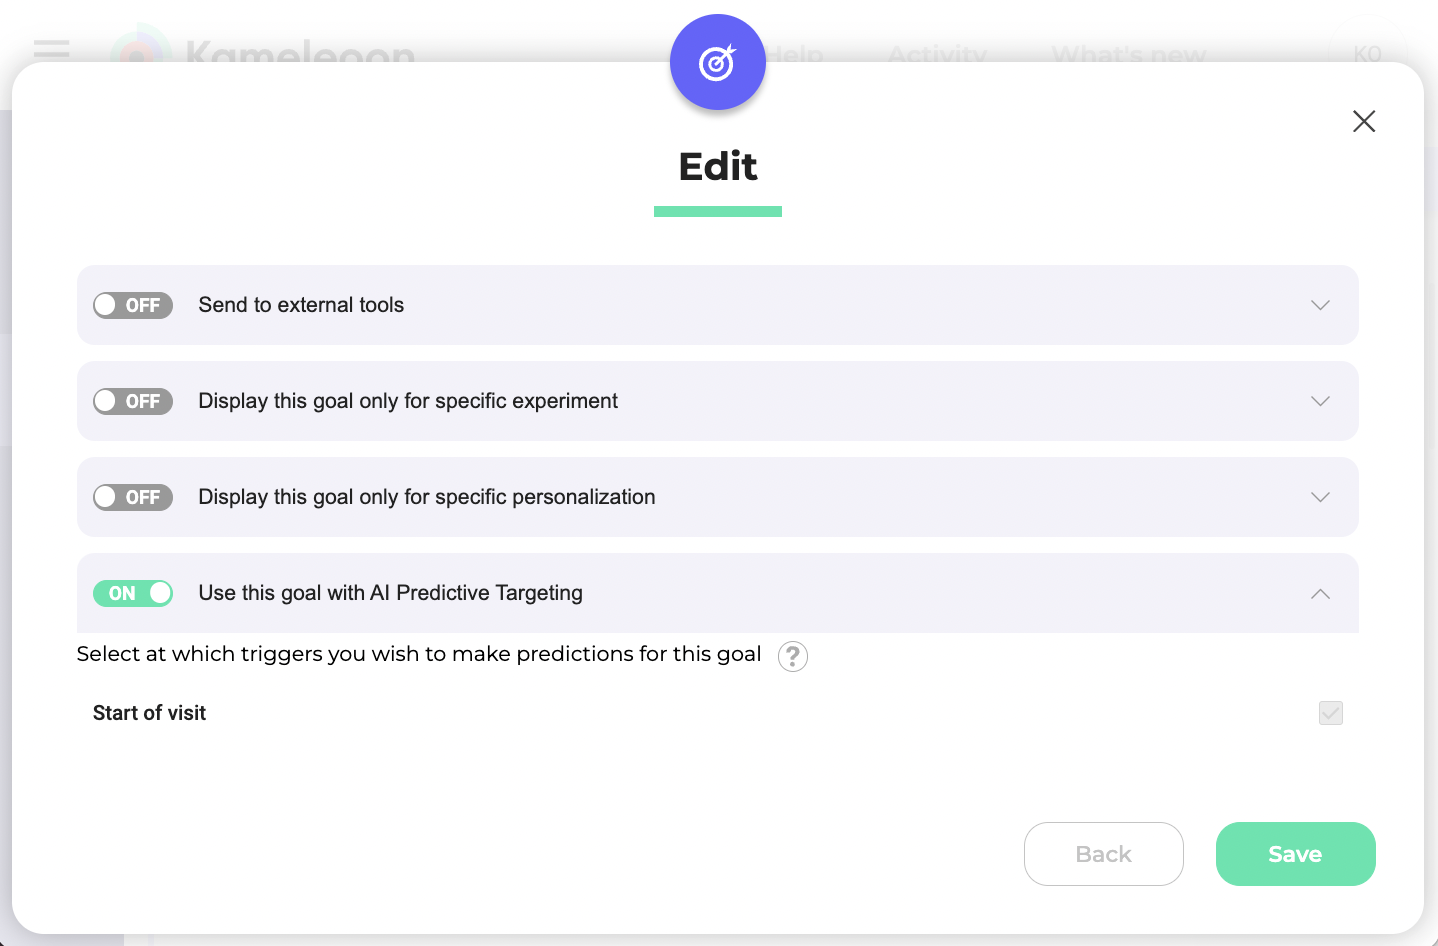The width and height of the screenshot is (1438, 946).
Task: Click the Back button
Action: (1103, 854)
